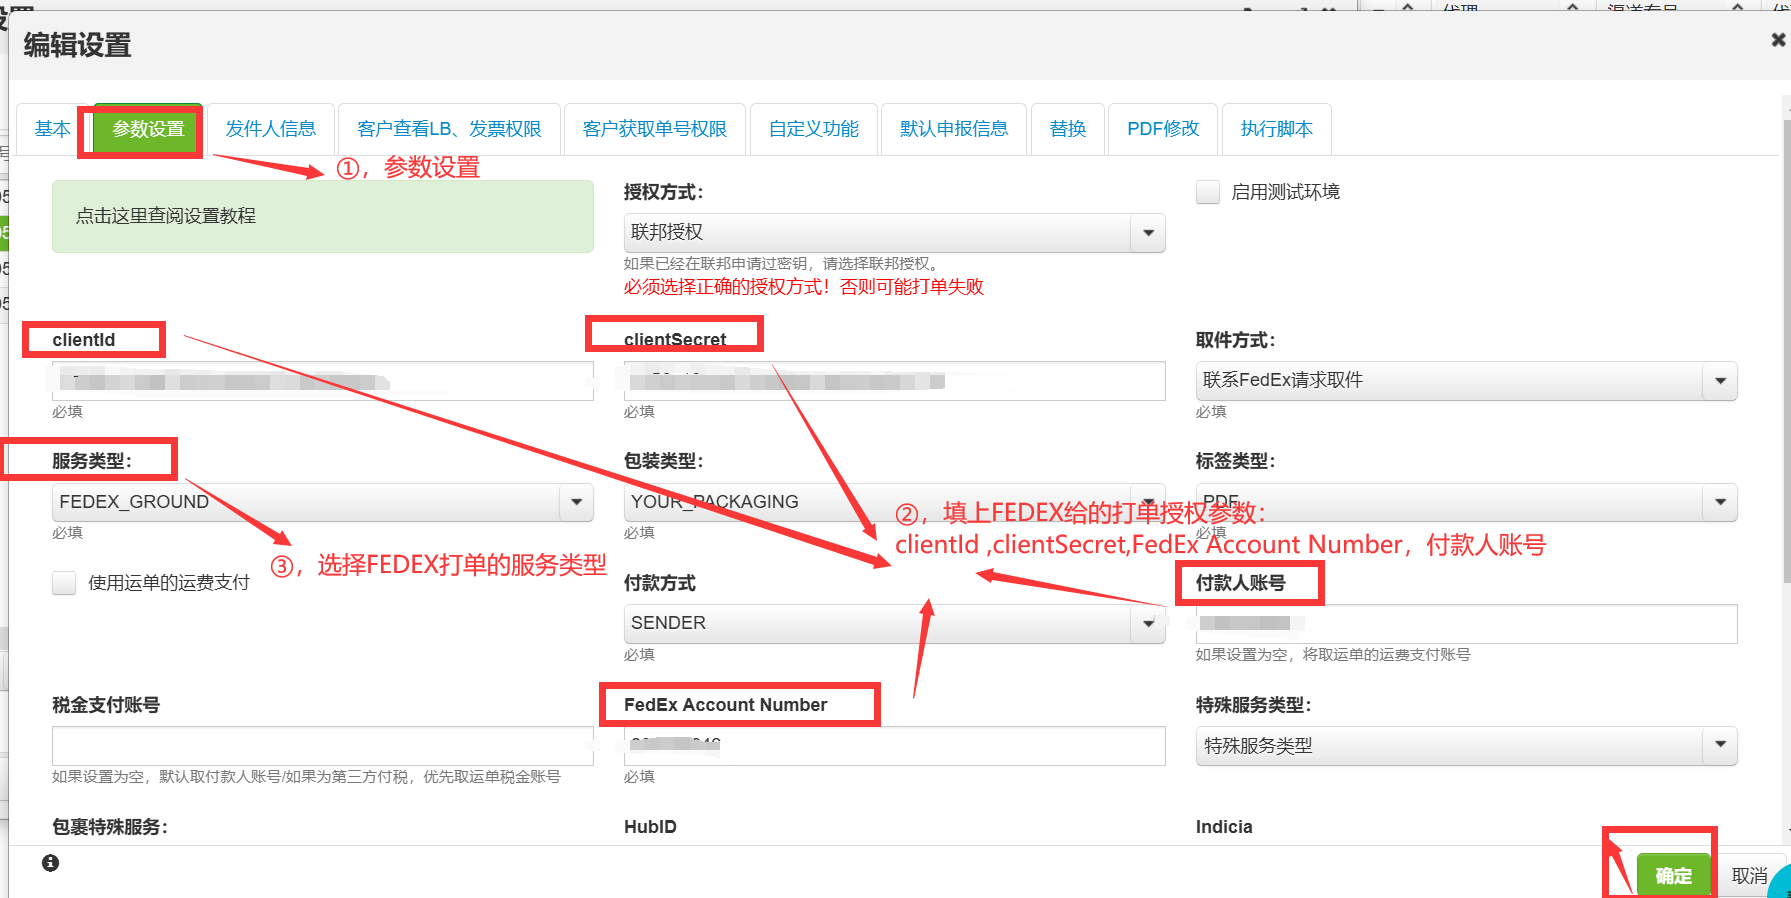1791x898 pixels.
Task: Click the 付款人账号 input field
Action: coord(1466,624)
